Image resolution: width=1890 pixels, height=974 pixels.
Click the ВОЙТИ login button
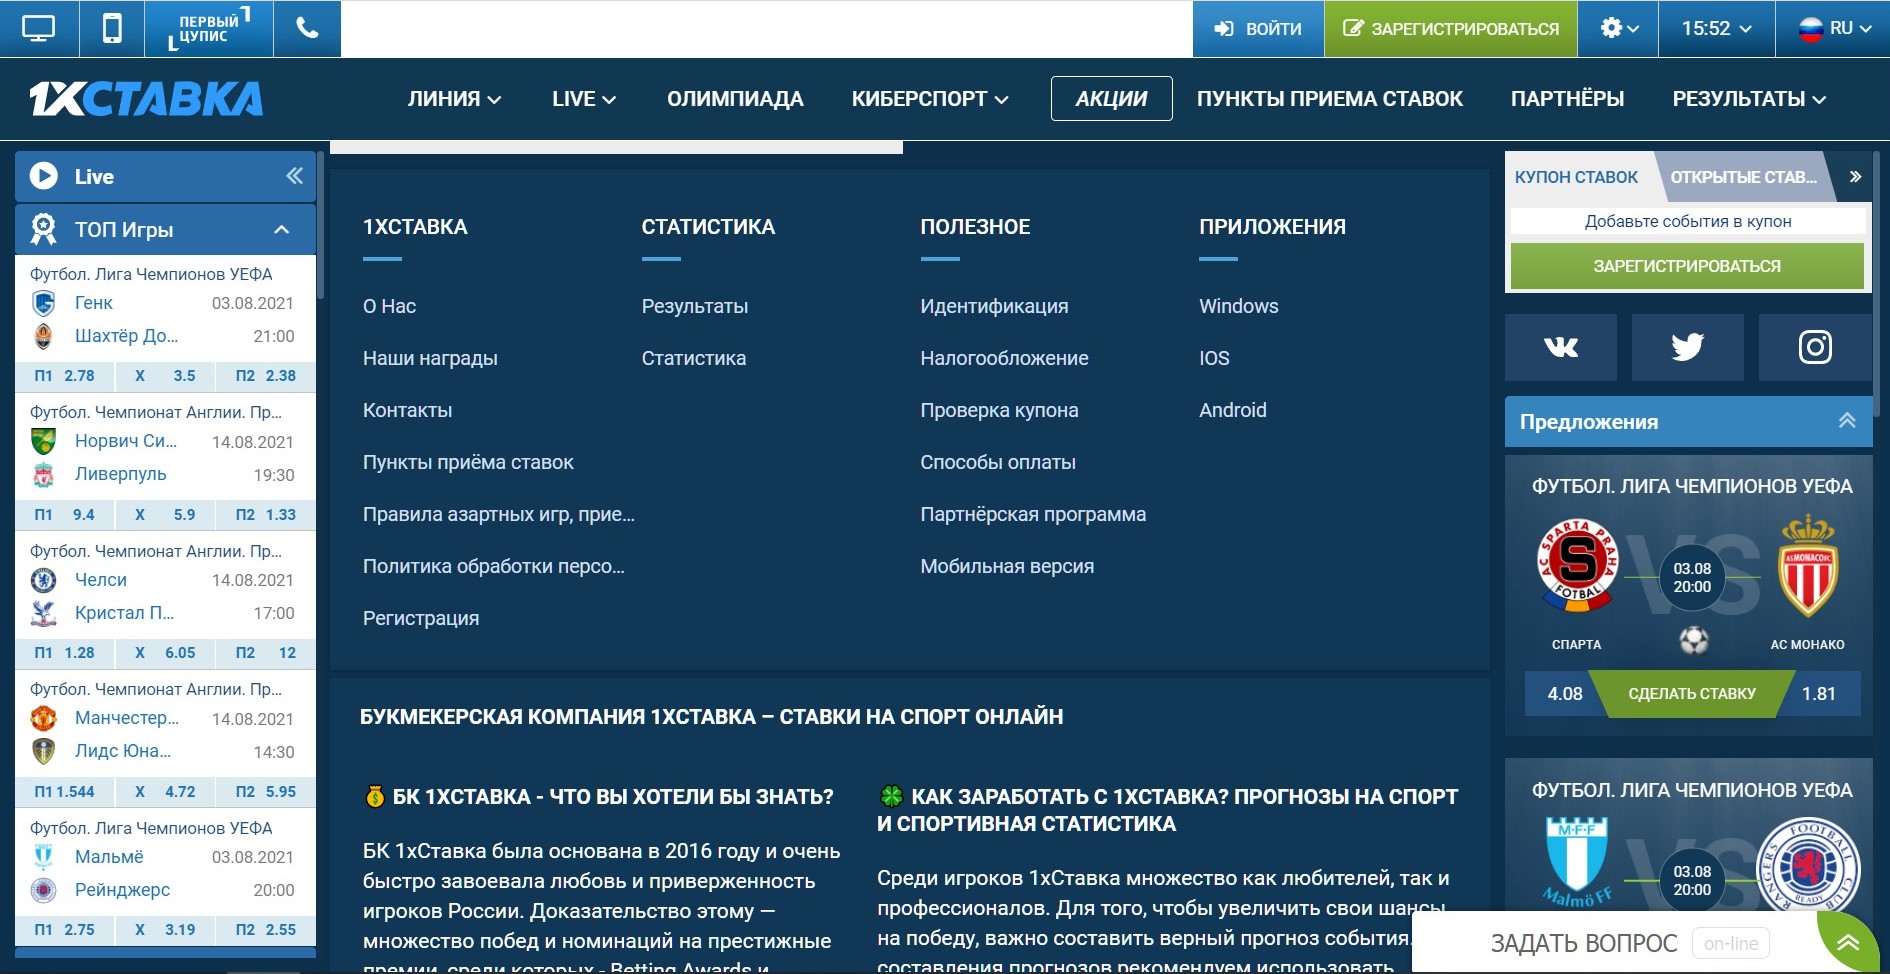click(1258, 28)
